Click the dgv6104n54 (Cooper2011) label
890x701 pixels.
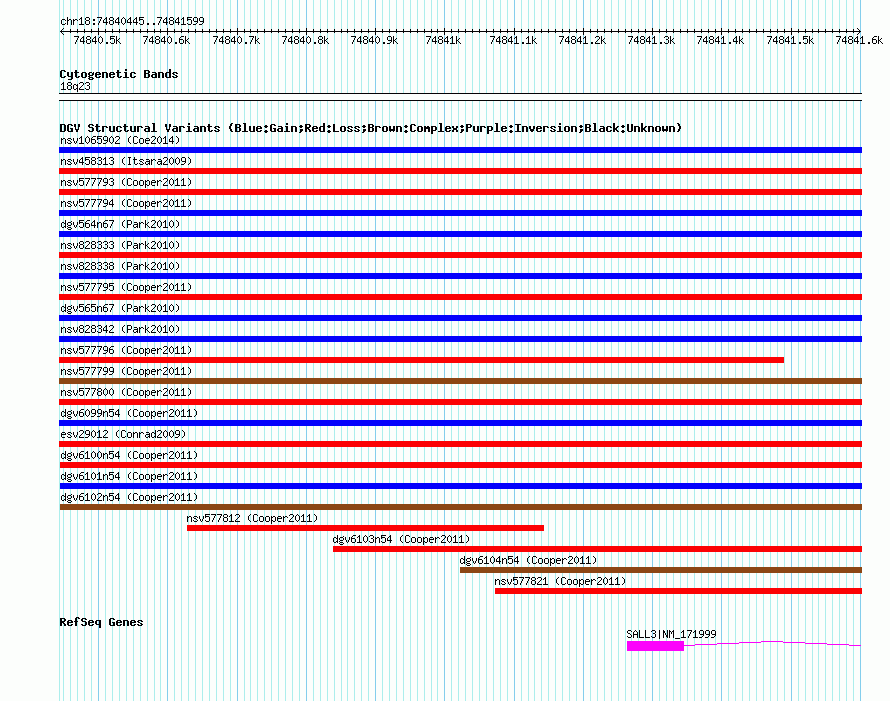[527, 560]
